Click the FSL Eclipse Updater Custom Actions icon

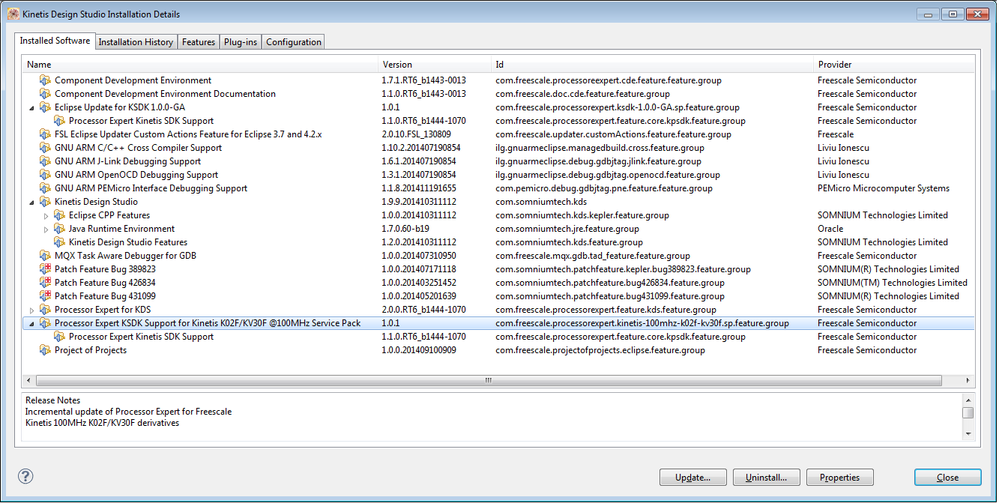(x=45, y=134)
